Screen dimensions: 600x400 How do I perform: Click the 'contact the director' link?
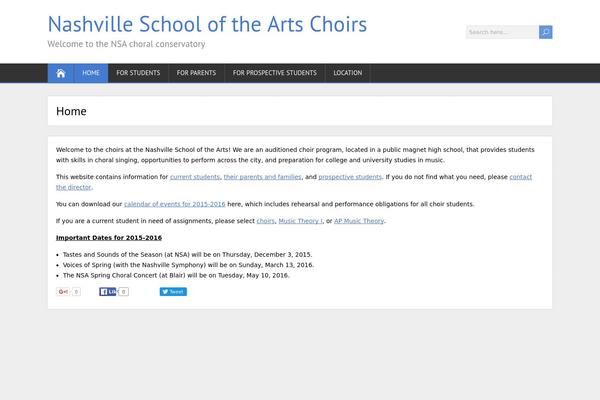pyautogui.click(x=520, y=177)
